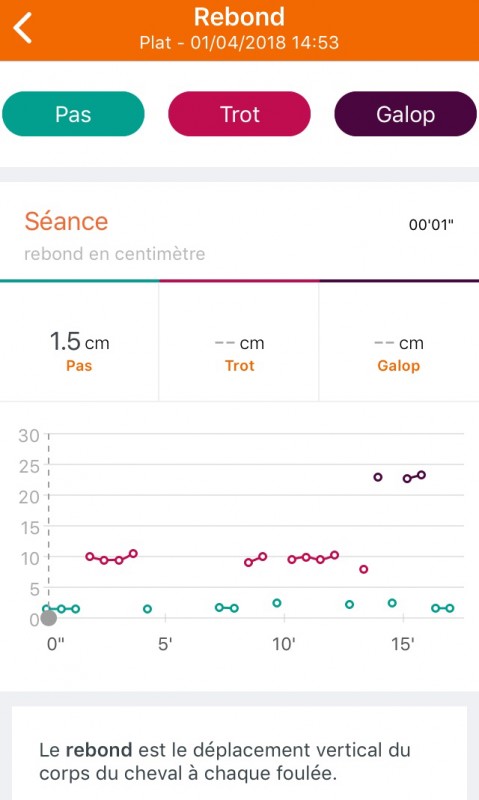
Task: Tap the first trot data point
Action: coord(90,556)
